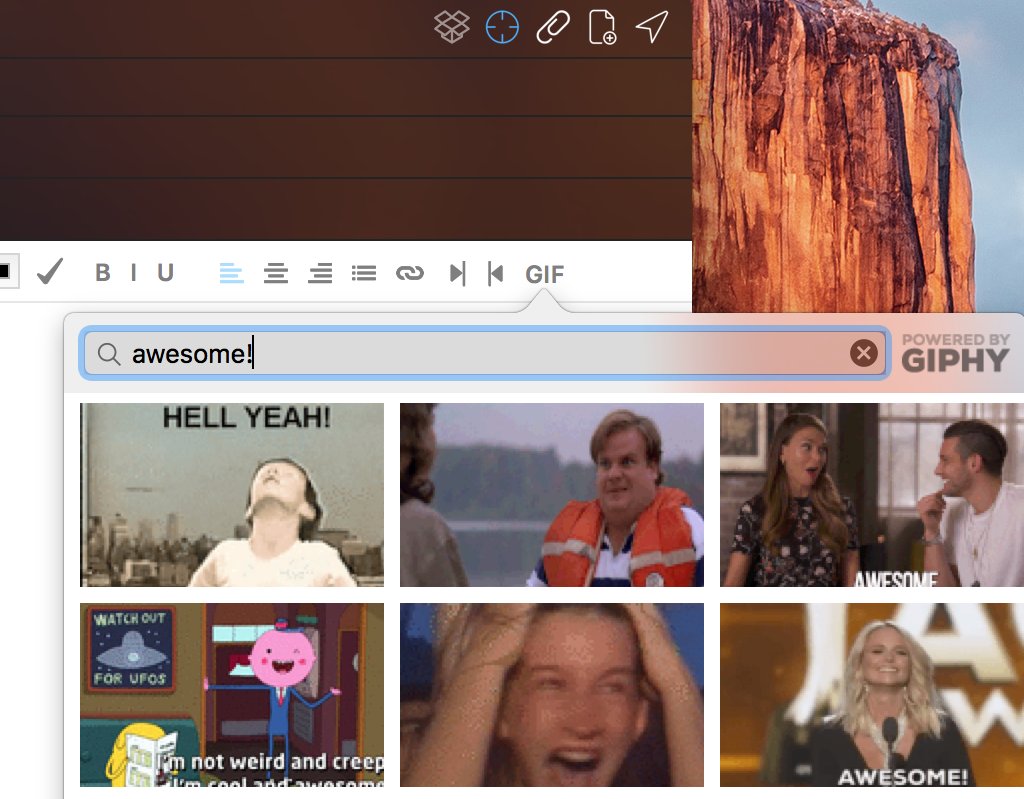Toggle underline formatting
The height and width of the screenshot is (799, 1024).
pos(165,272)
